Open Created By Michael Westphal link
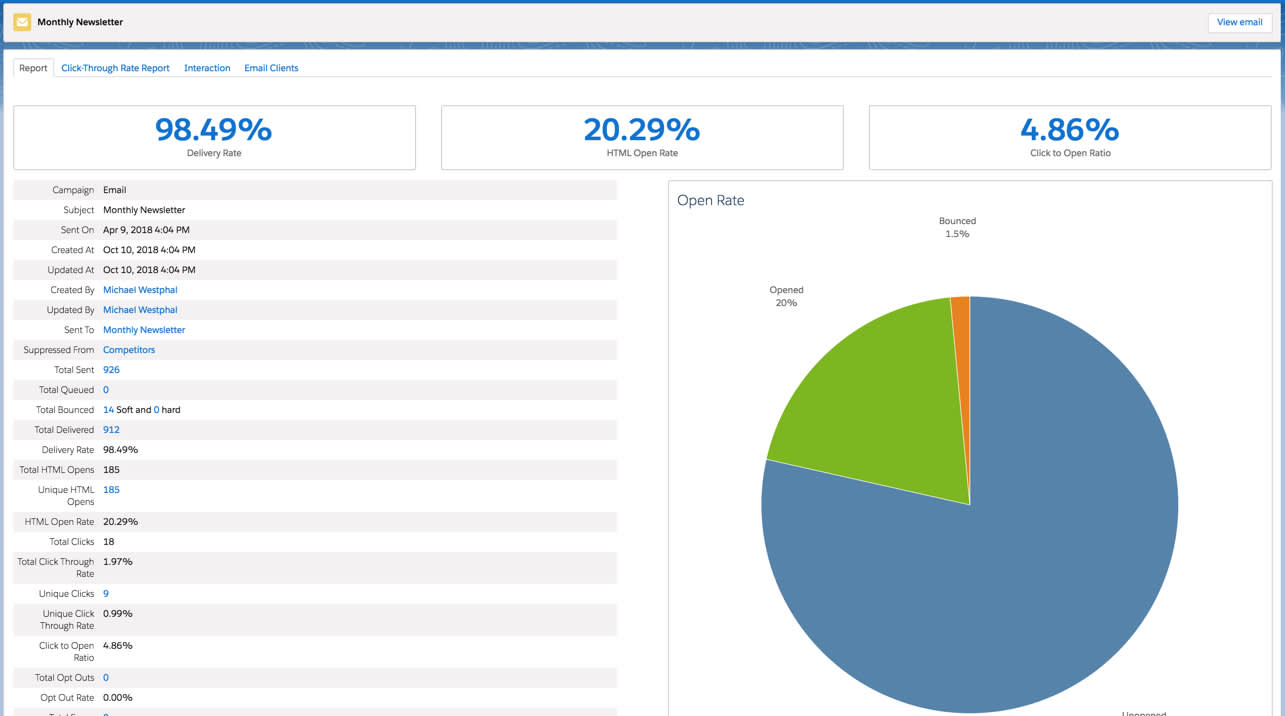Image resolution: width=1285 pixels, height=716 pixels. [x=140, y=290]
